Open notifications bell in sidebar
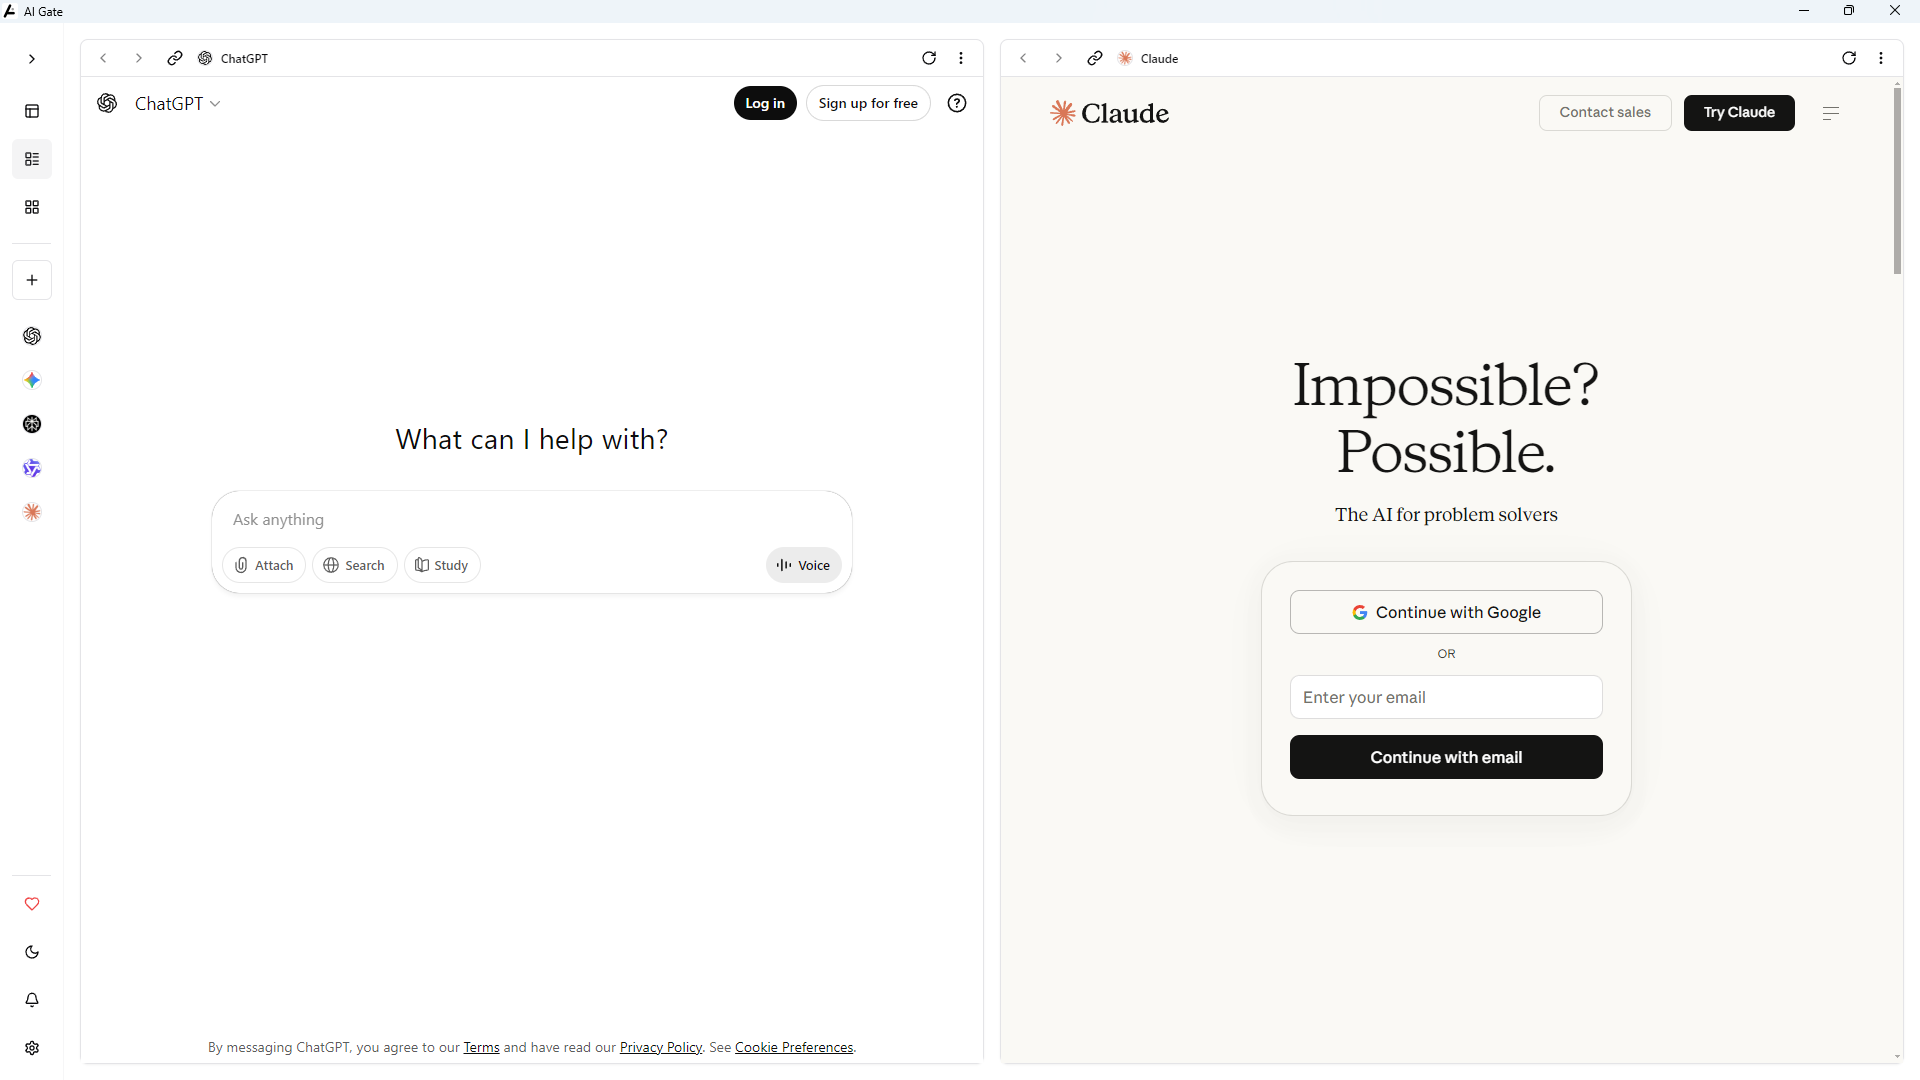This screenshot has width=1920, height=1080. pos(32,1000)
